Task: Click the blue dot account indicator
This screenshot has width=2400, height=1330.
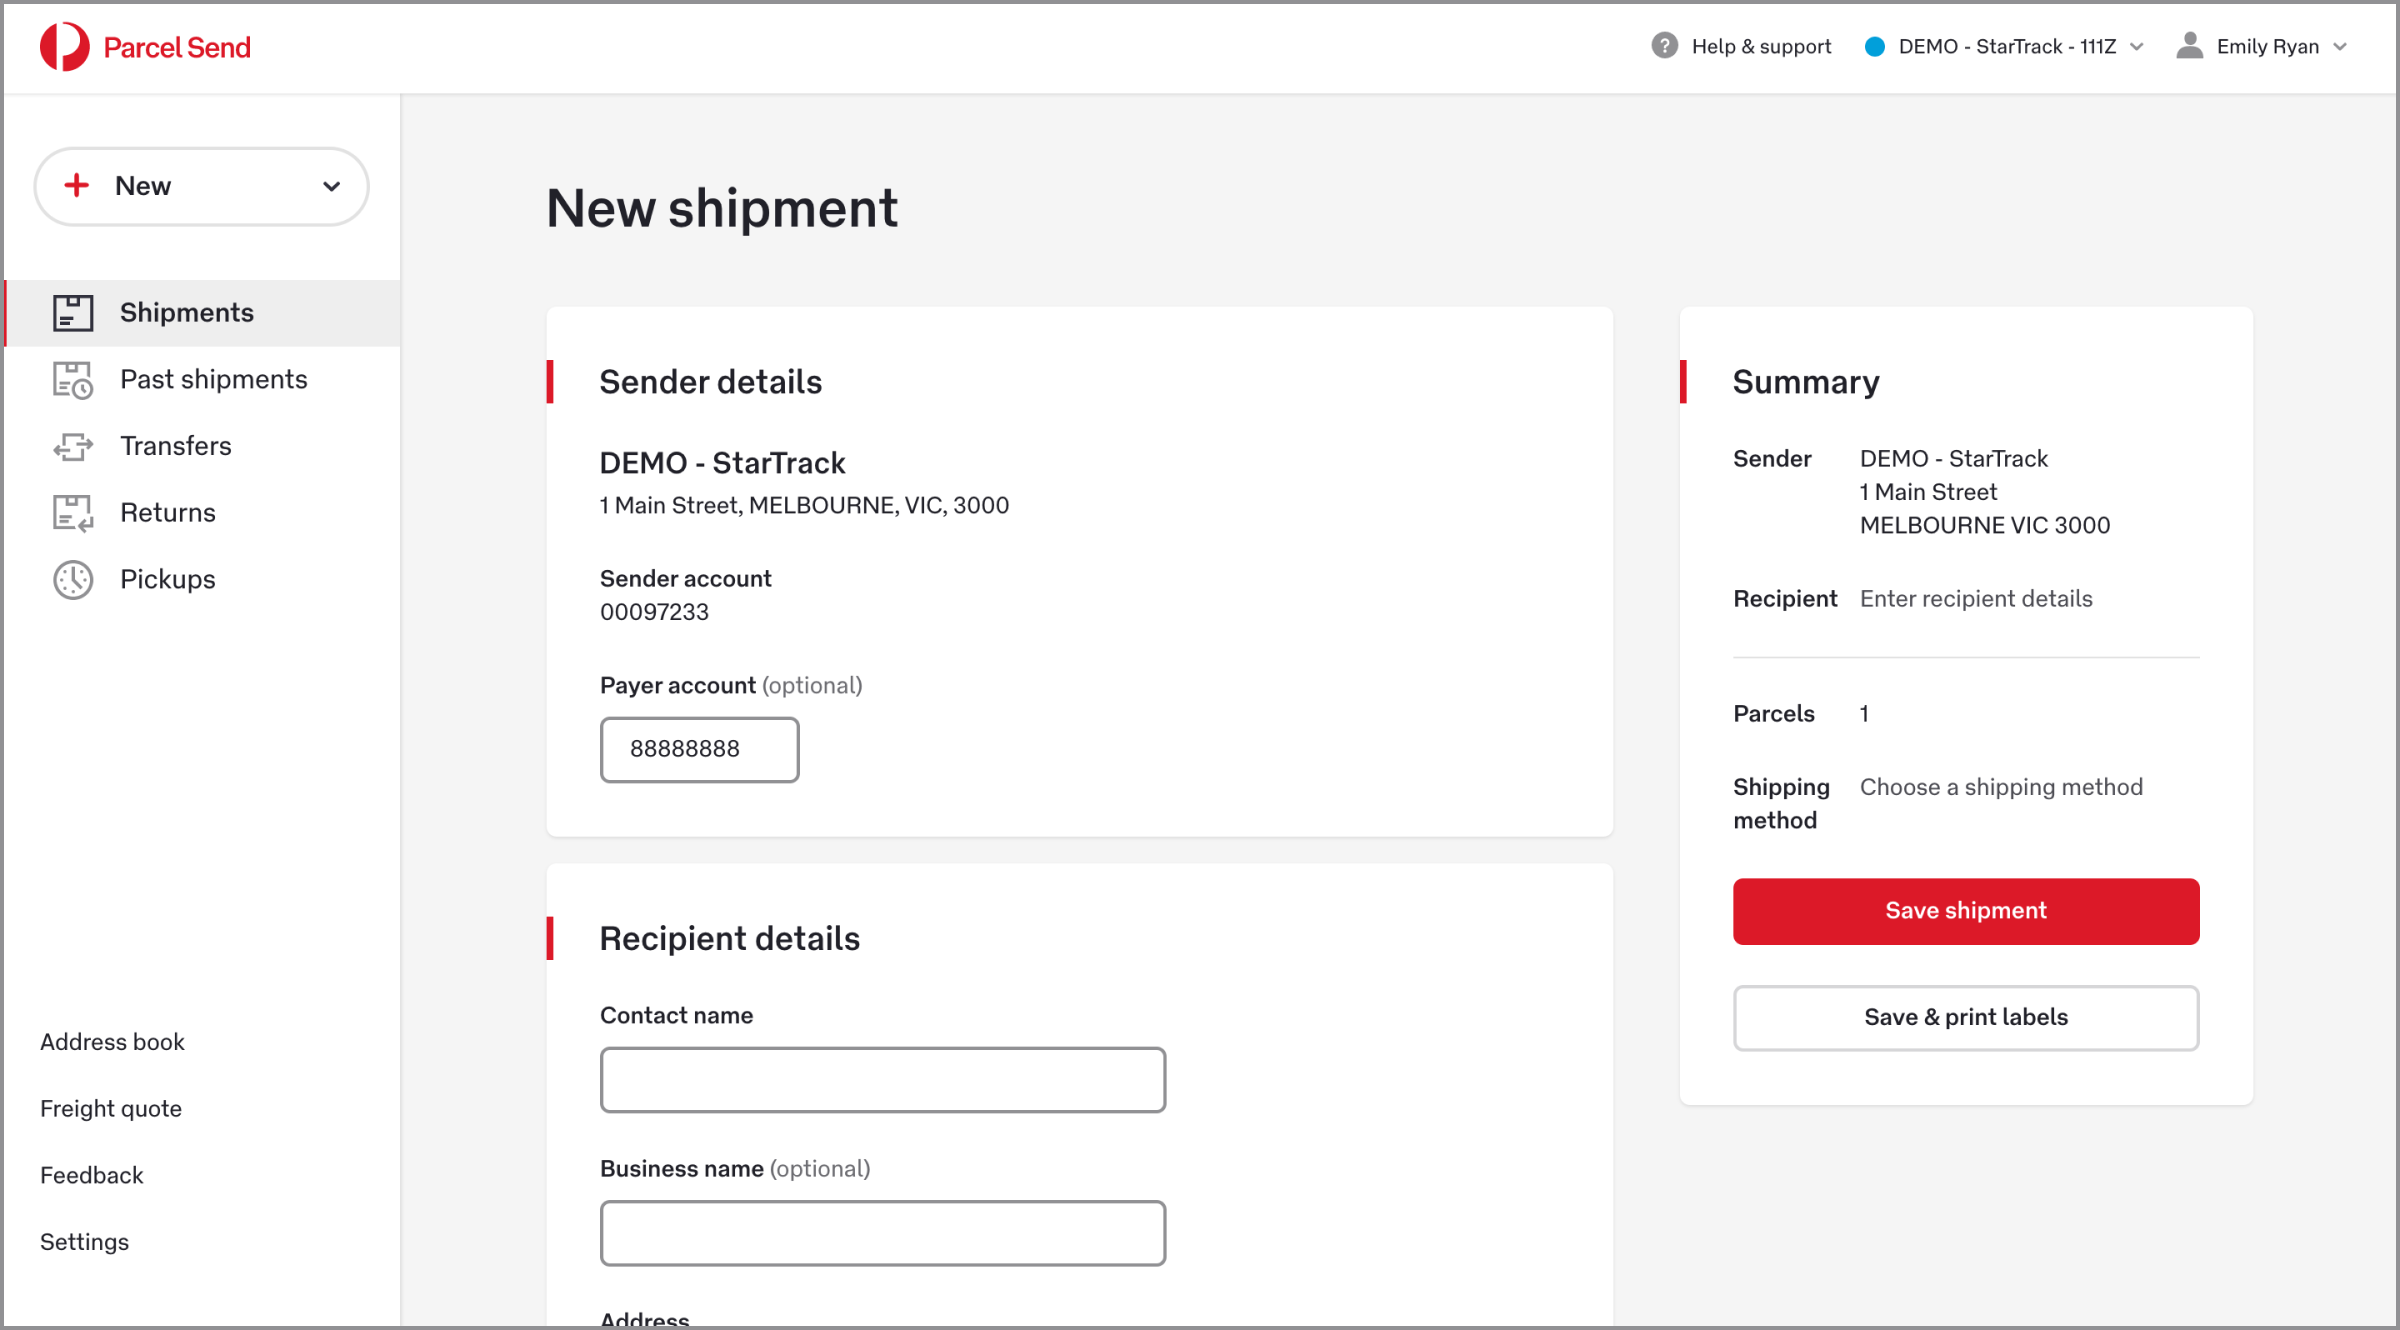Action: pos(1875,47)
